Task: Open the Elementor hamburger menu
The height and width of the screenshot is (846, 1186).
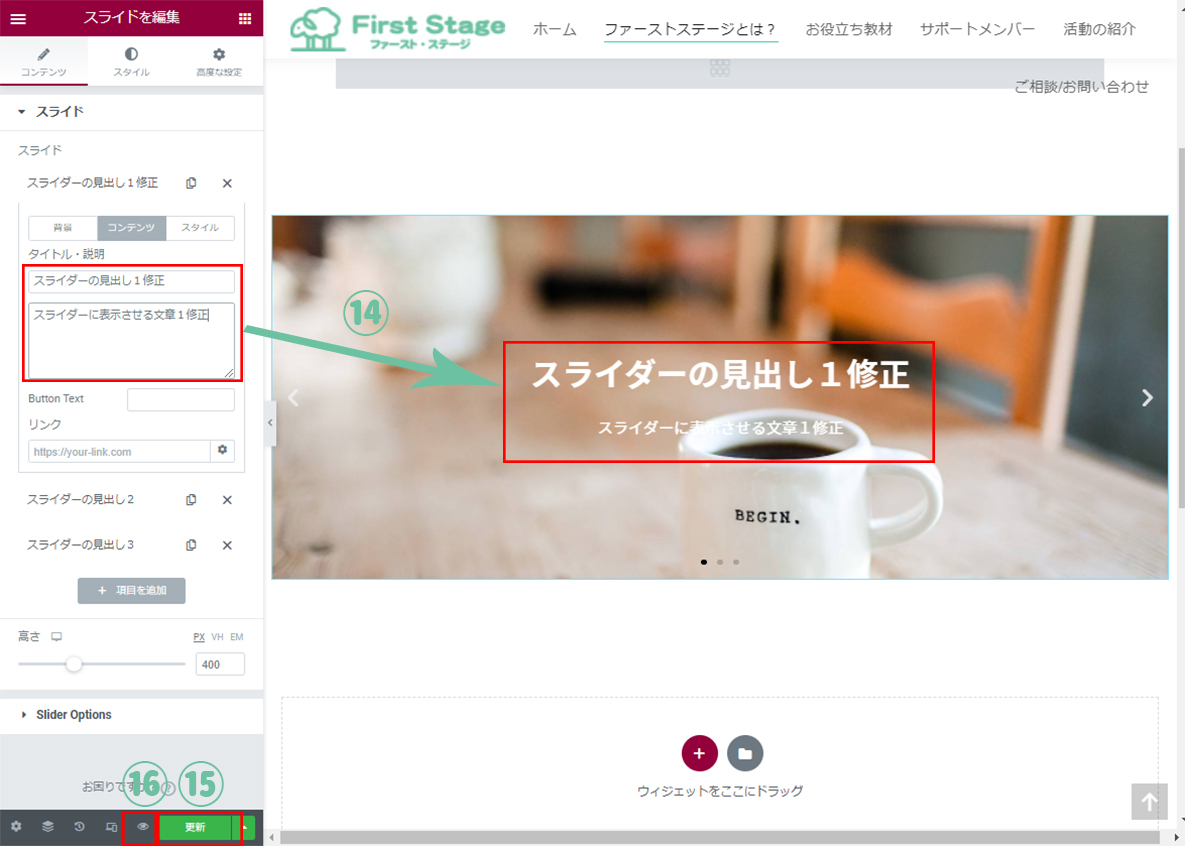Action: (x=18, y=18)
